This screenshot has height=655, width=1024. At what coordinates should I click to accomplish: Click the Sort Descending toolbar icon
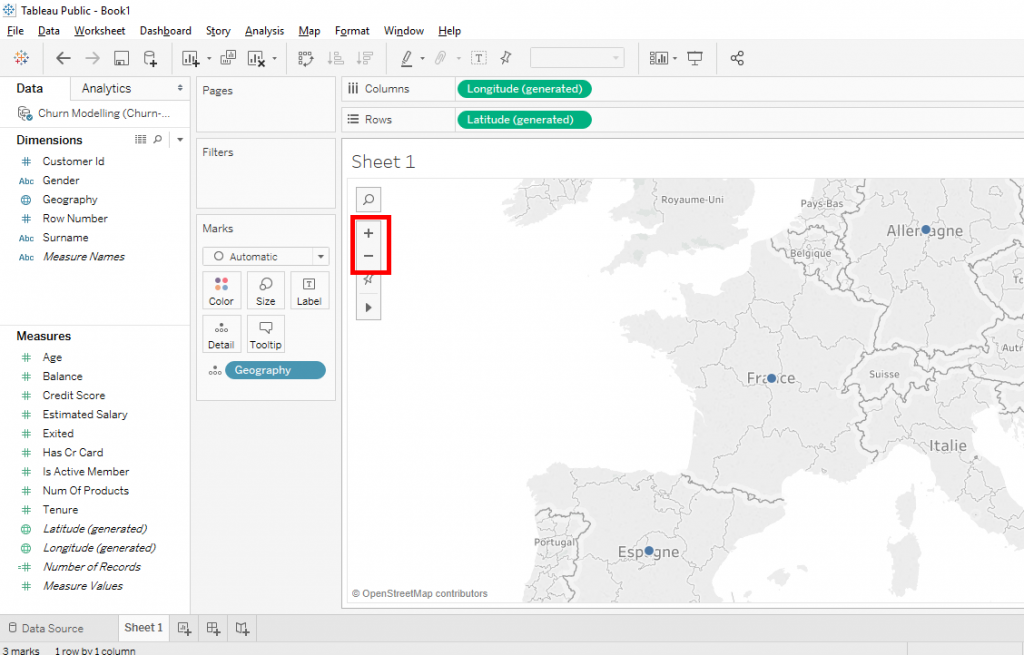pyautogui.click(x=366, y=57)
